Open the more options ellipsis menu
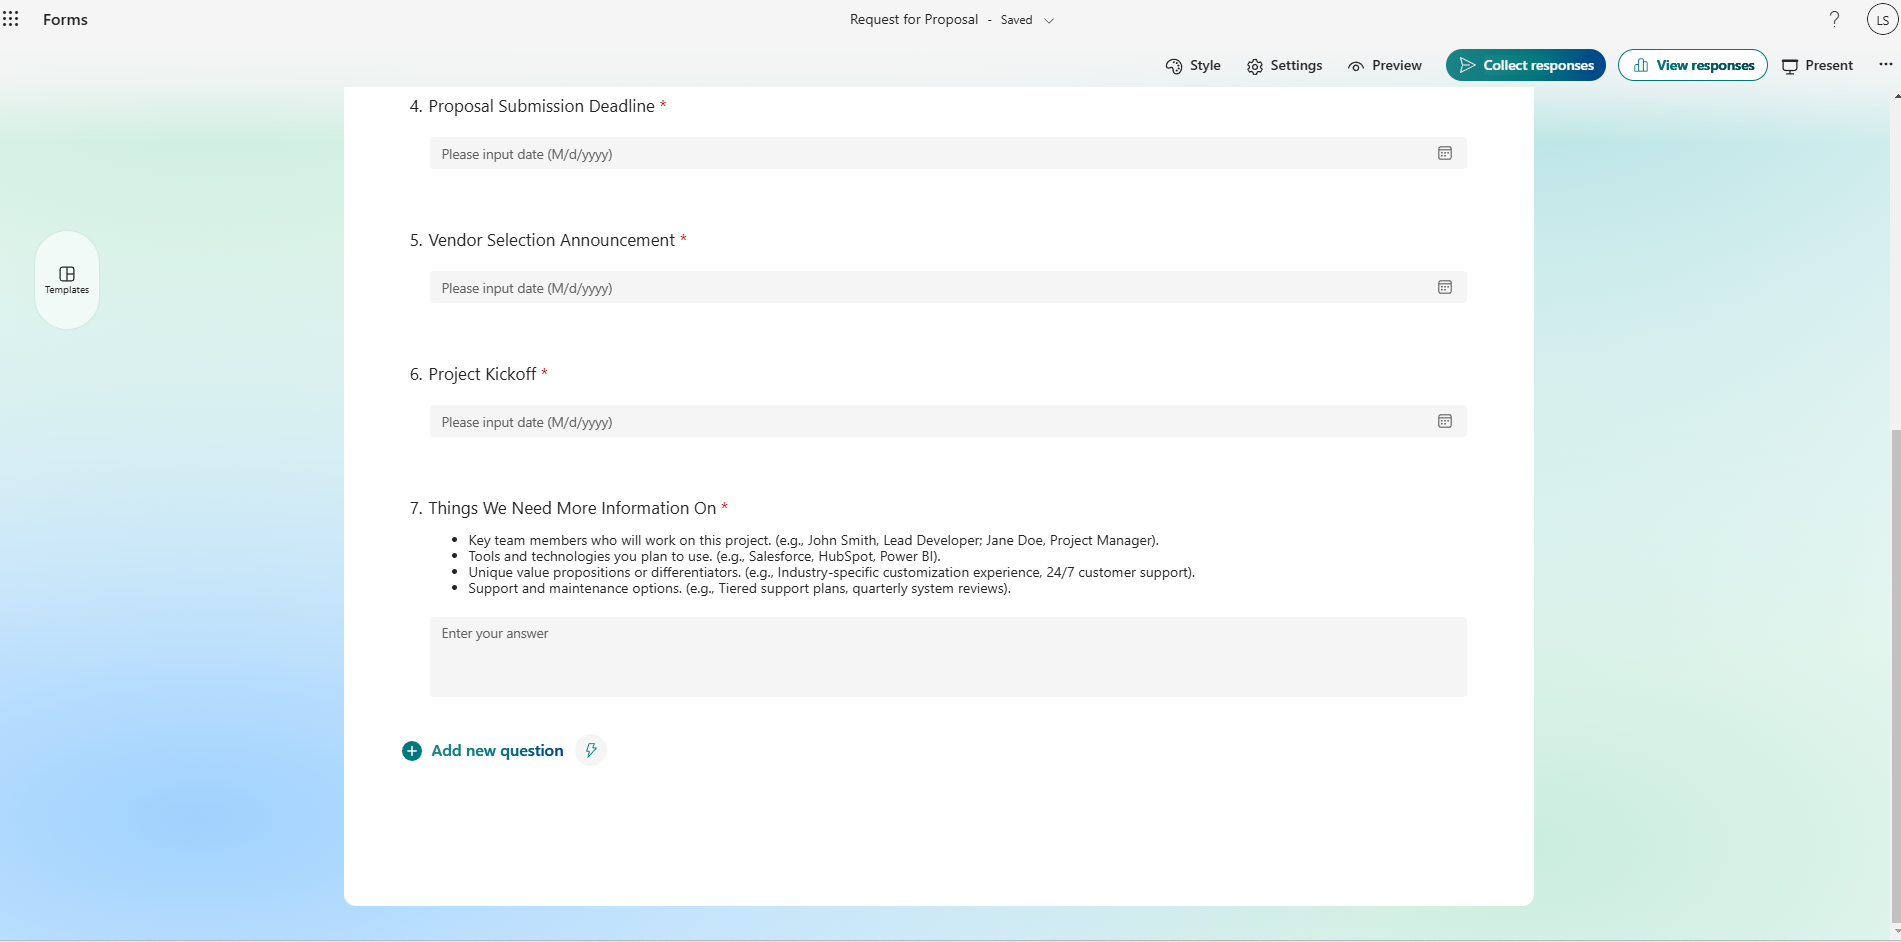Screen dimensions: 1901x942 (1885, 64)
